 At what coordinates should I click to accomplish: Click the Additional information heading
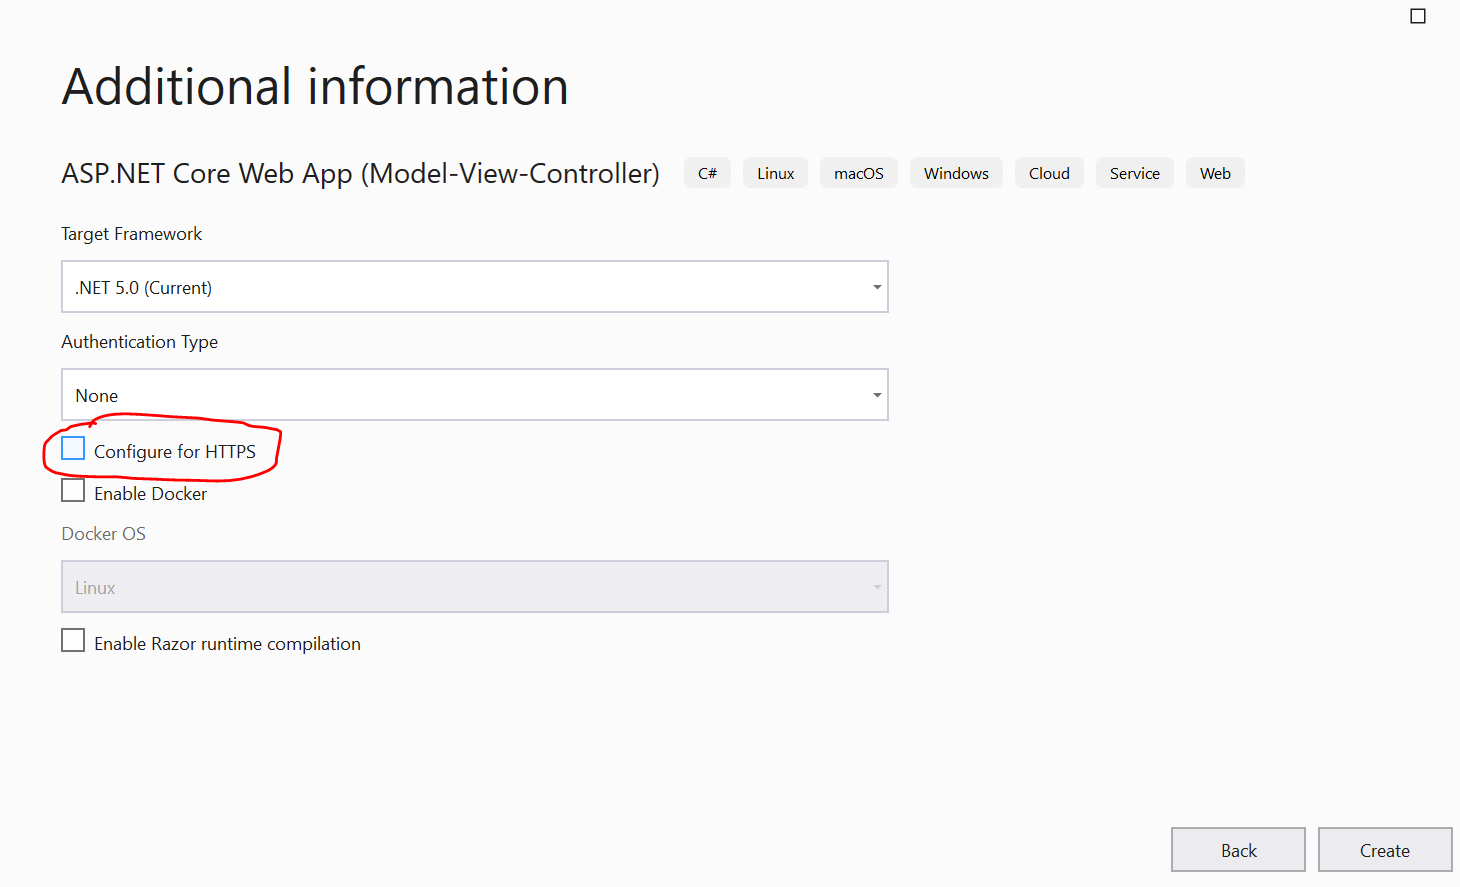315,87
